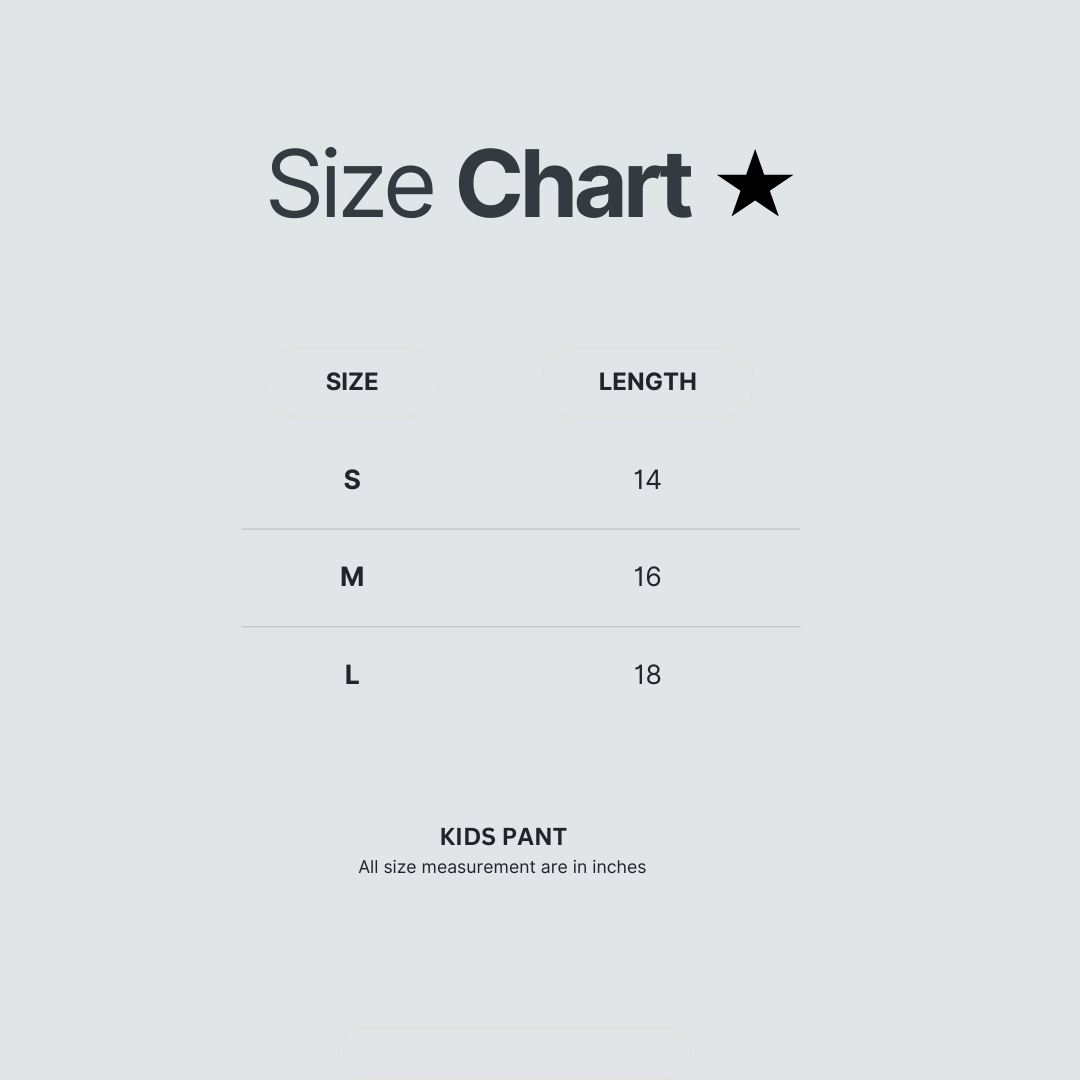Viewport: 1080px width, 1080px height.
Task: Click the word KIDS in the caption
Action: click(468, 837)
